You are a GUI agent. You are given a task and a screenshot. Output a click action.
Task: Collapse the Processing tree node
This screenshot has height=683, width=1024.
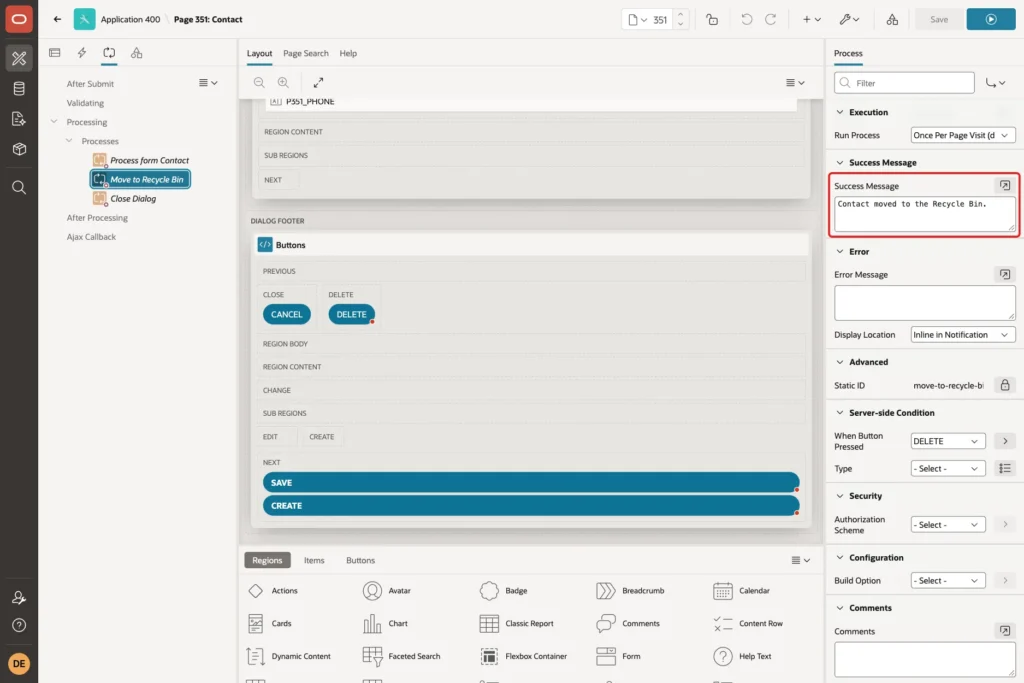pos(54,121)
